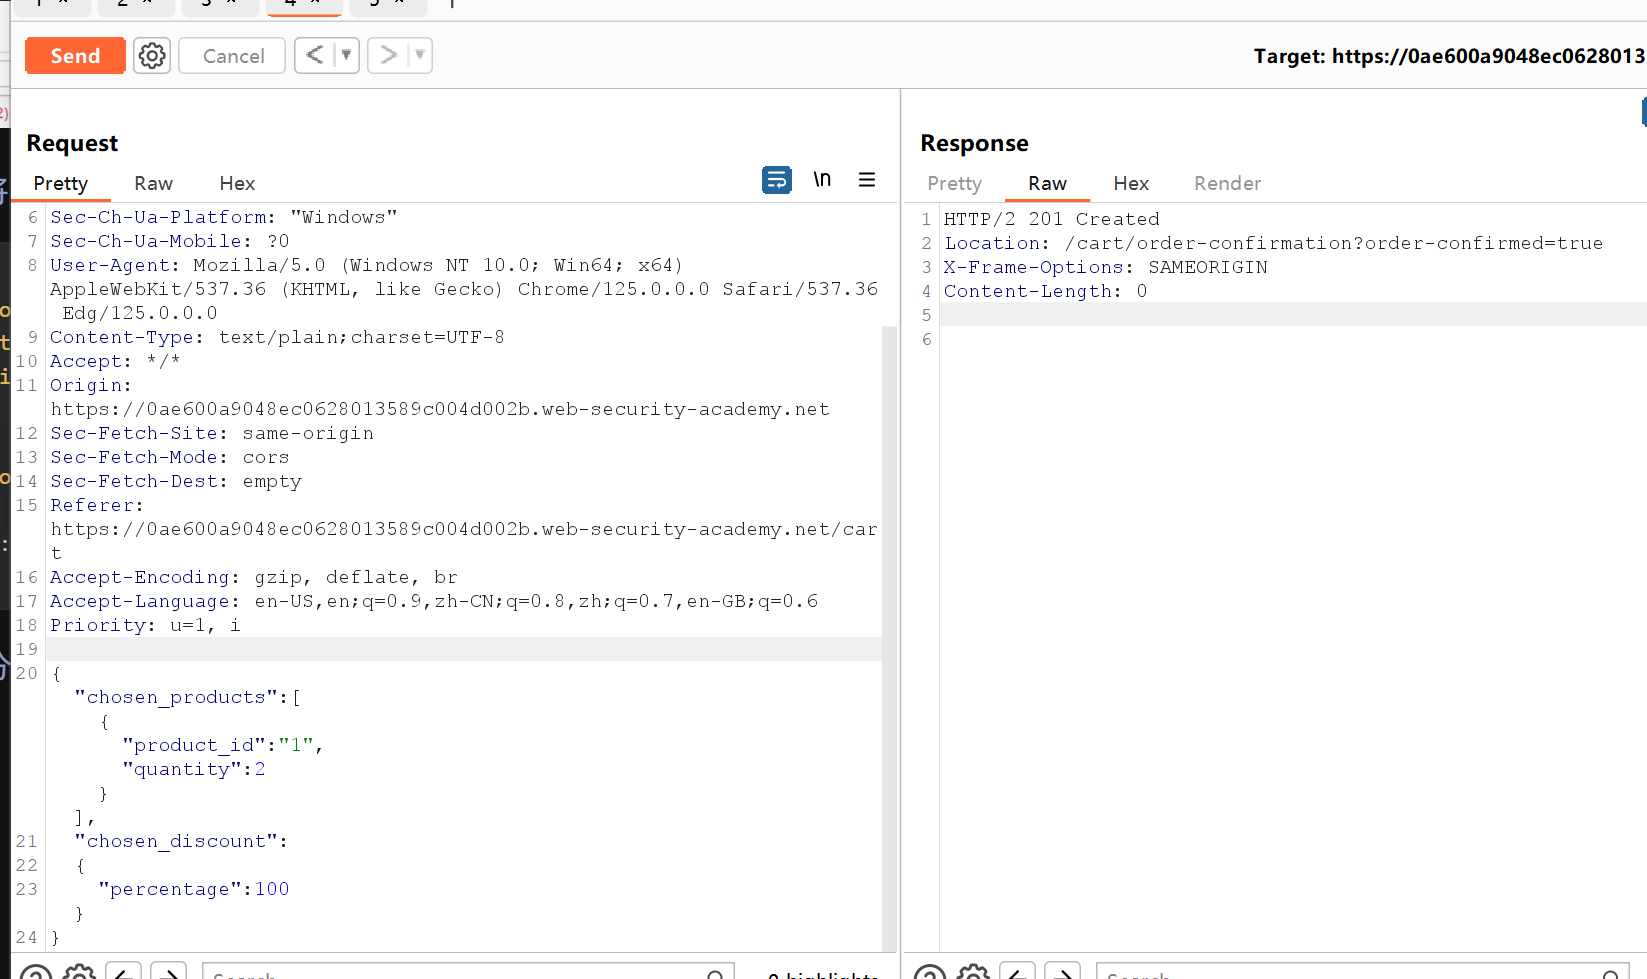Click the Referer header name

pos(92,505)
